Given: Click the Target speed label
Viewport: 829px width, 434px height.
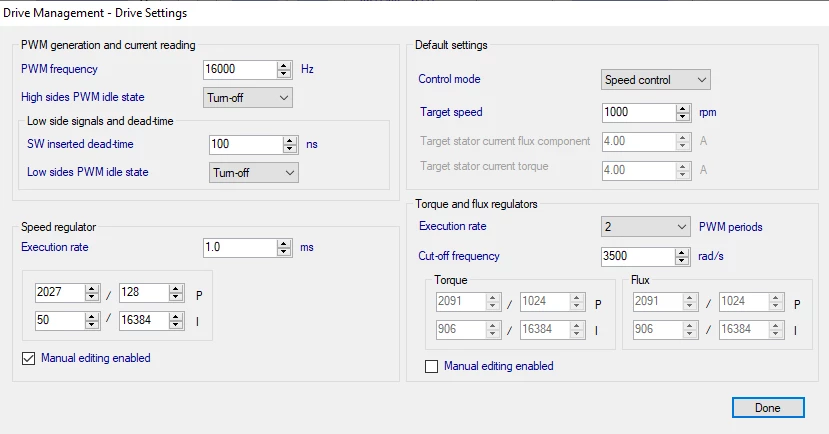Looking at the screenshot, I should pos(451,112).
